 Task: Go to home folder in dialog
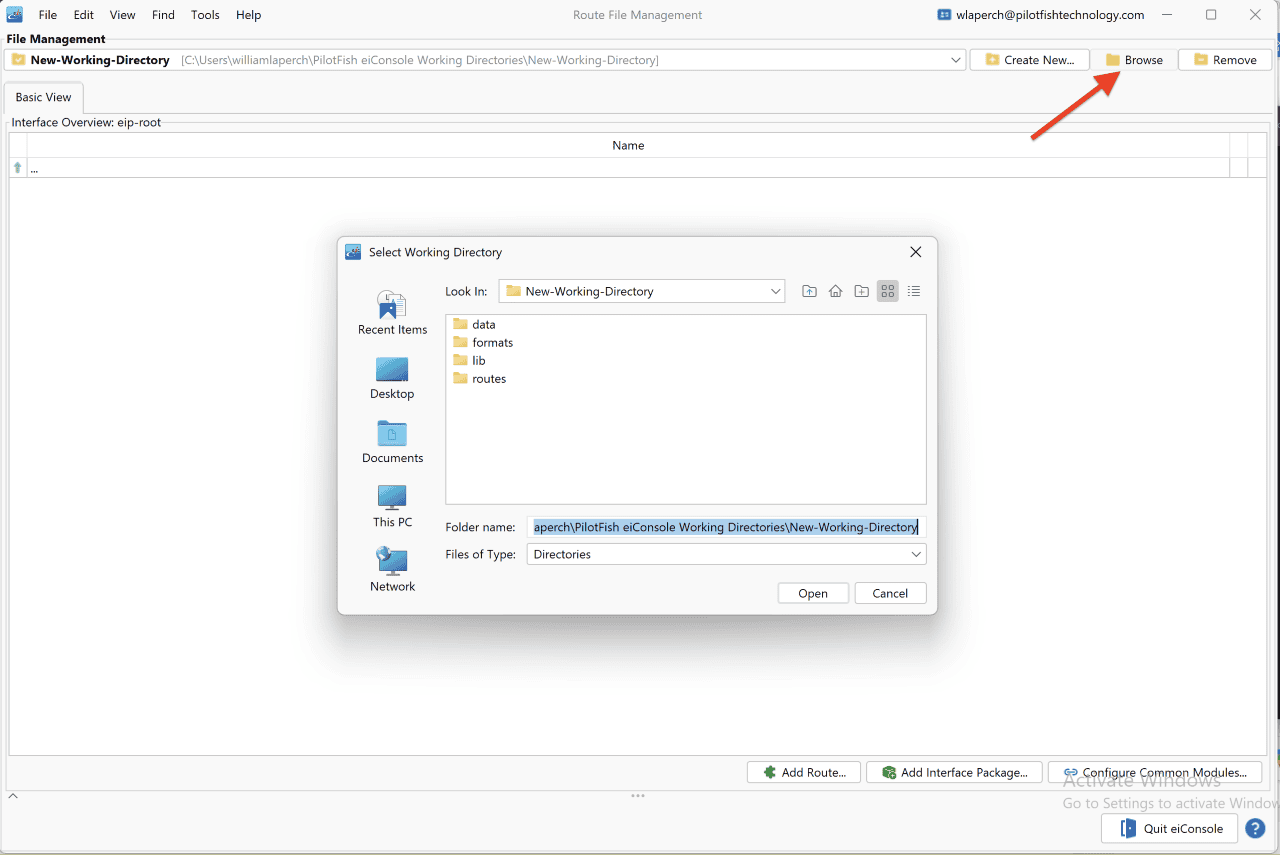point(835,291)
